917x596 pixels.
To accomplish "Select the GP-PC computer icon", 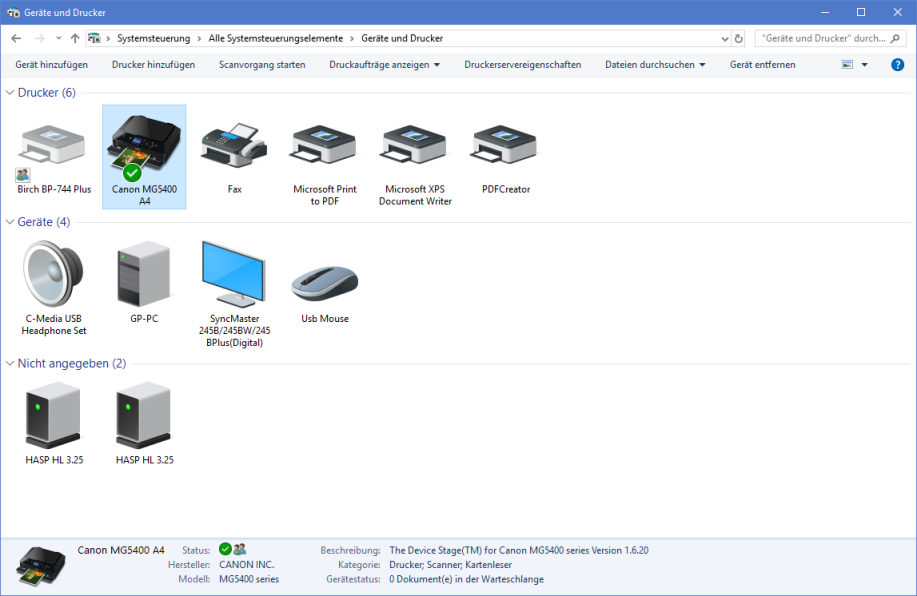I will coord(144,282).
